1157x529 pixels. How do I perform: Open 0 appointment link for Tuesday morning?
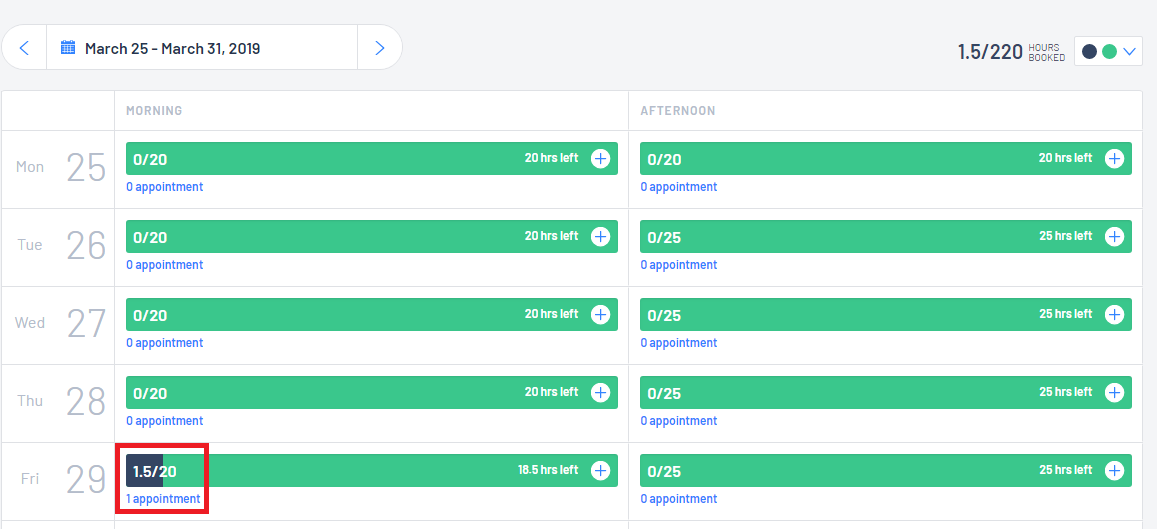[165, 265]
